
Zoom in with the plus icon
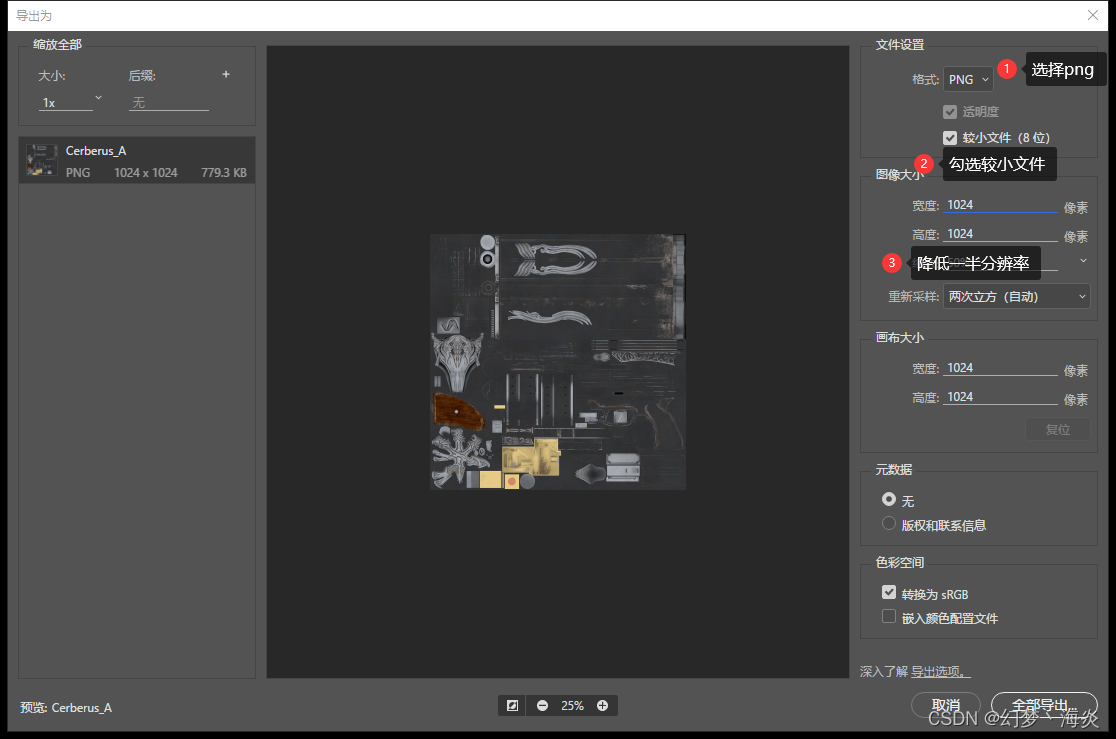tap(602, 706)
